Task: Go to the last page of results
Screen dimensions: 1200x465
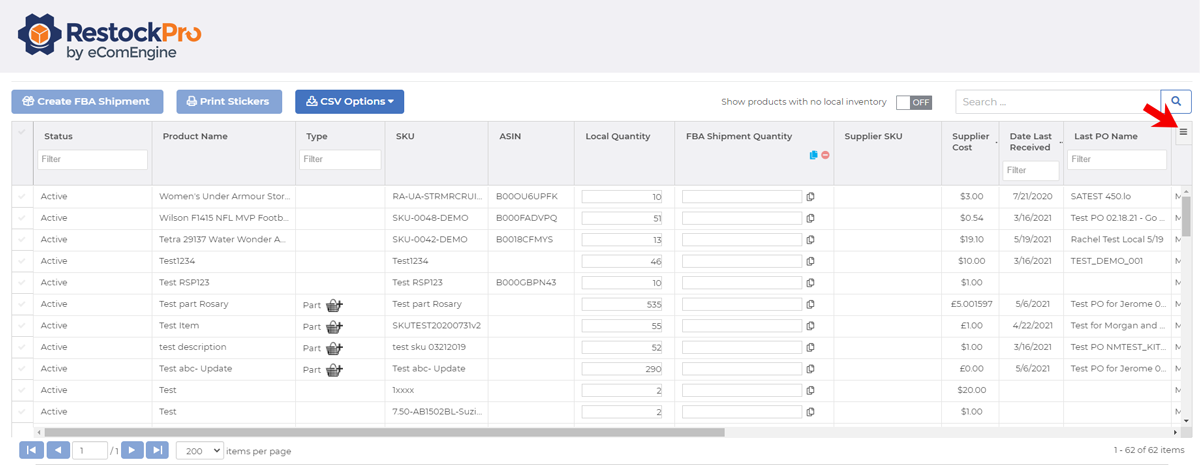Action: point(157,451)
